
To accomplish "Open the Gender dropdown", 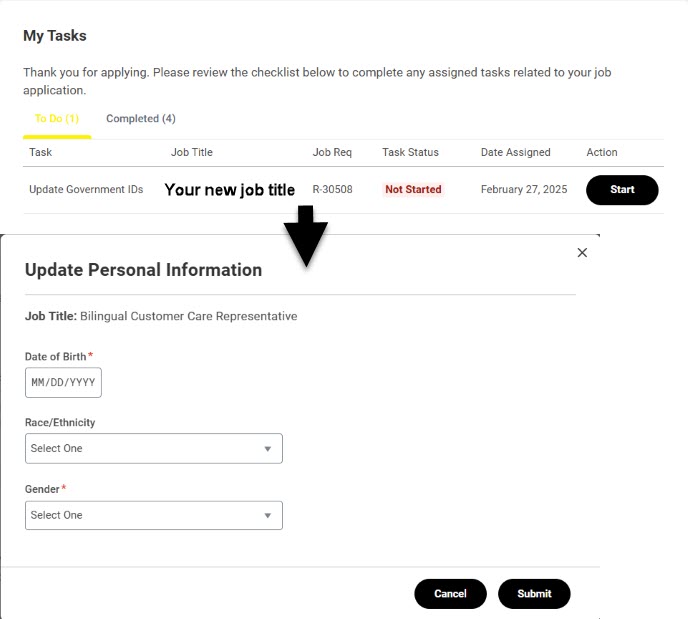I will pyautogui.click(x=153, y=515).
